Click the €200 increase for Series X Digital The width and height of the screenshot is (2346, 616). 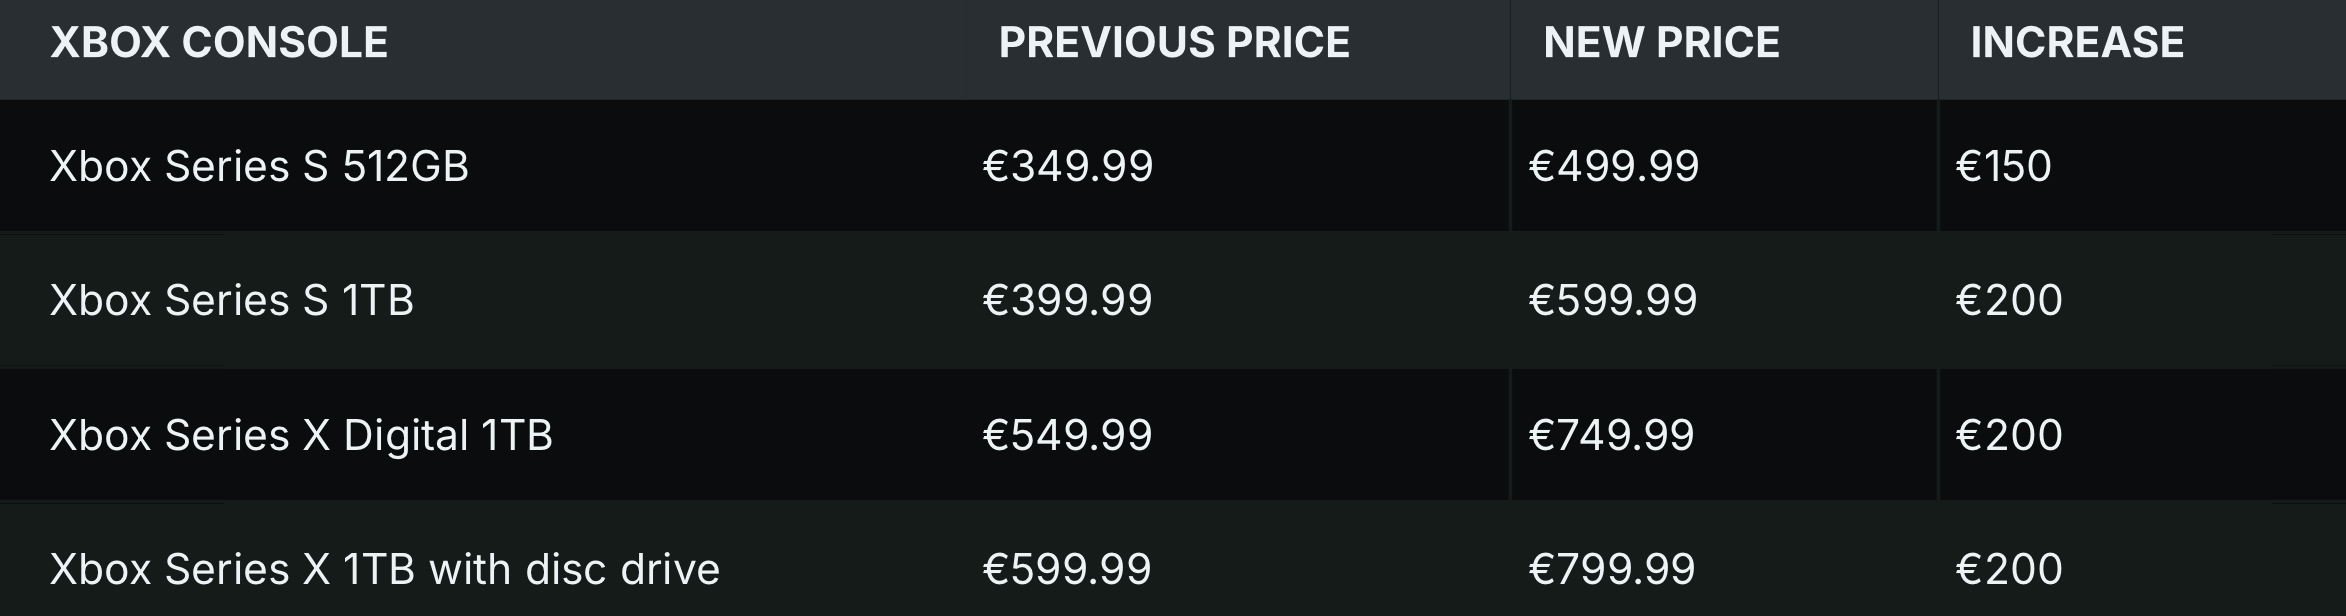(2008, 435)
